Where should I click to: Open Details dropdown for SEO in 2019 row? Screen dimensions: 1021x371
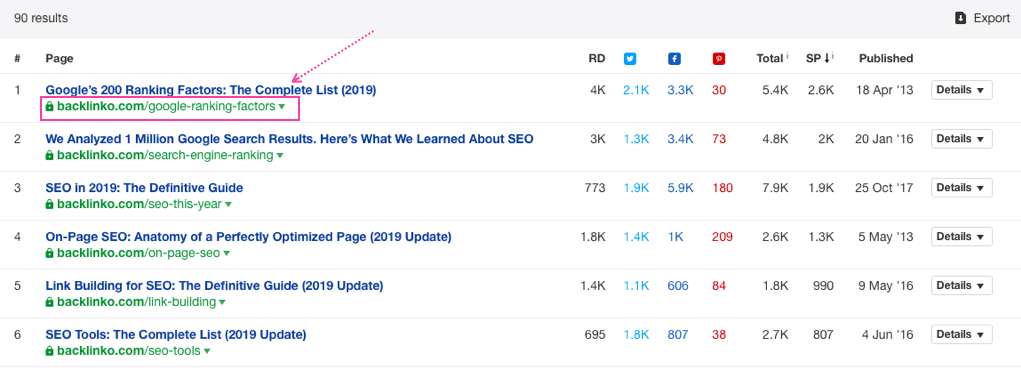pos(961,187)
